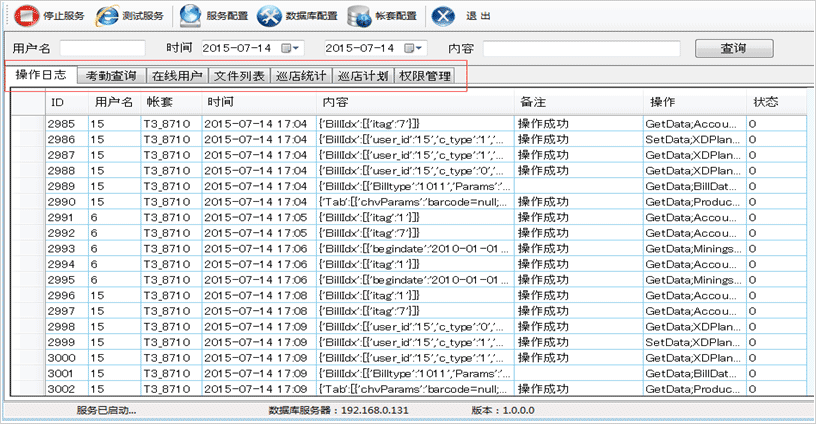The width and height of the screenshot is (816, 424).
Task: Click the 用户名 input field
Action: point(102,48)
